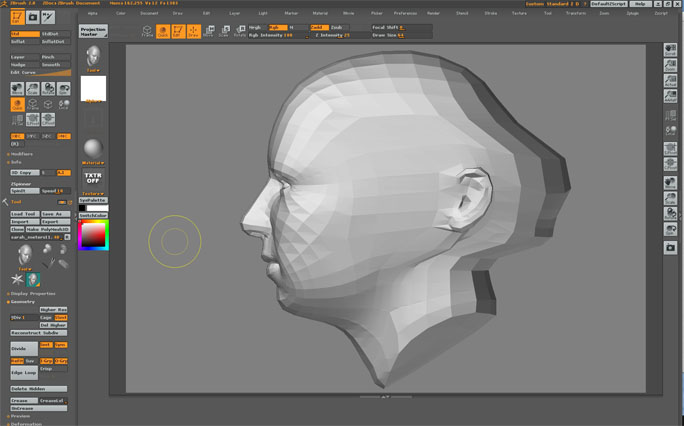Click the Local icon in left tray
This screenshot has height=426, width=684.
(64, 105)
